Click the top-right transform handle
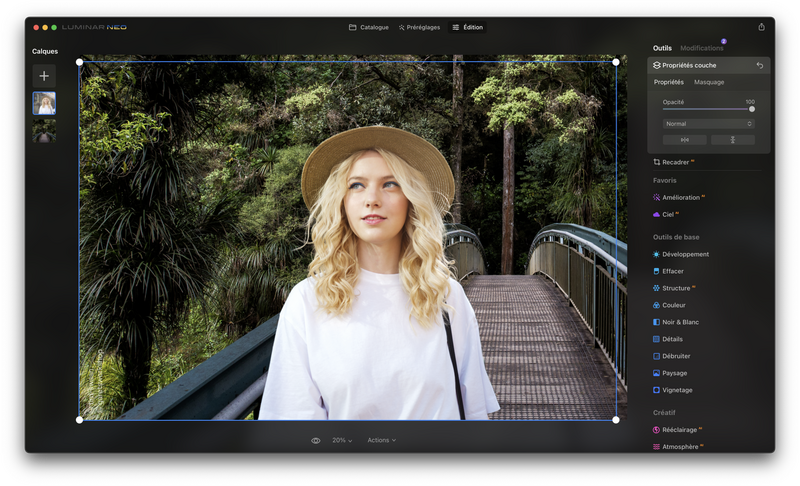800x486 pixels. pos(616,62)
